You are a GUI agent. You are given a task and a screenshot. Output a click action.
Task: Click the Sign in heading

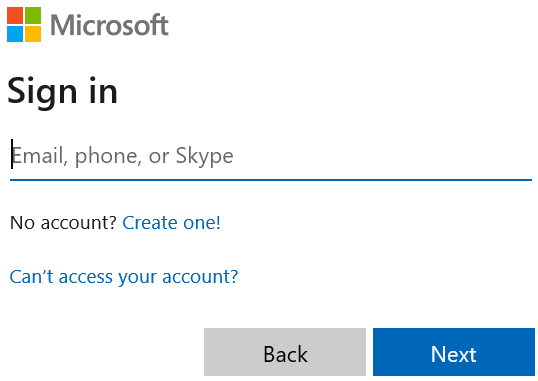62,91
